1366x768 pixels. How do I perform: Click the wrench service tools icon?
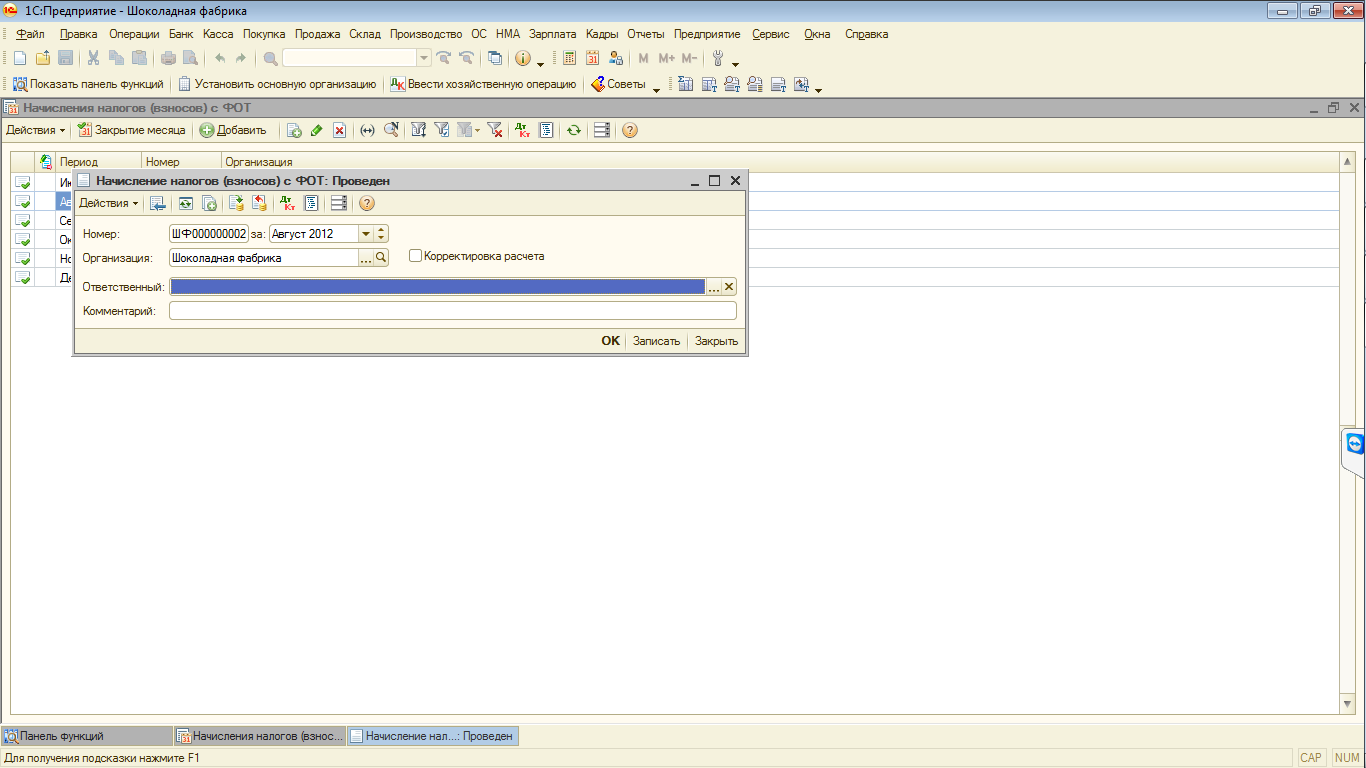[717, 58]
